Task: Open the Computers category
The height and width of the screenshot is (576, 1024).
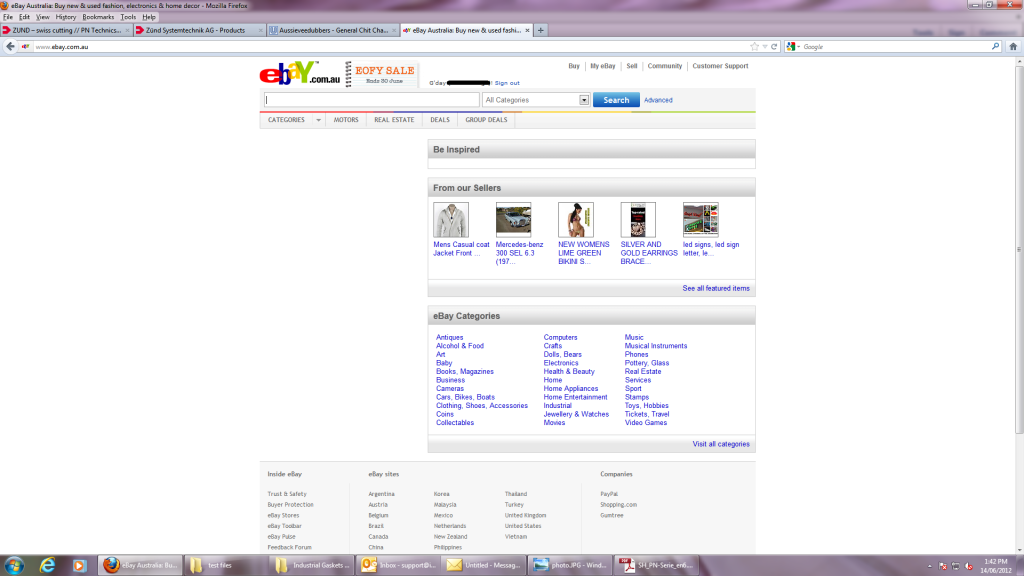Action: pos(560,338)
